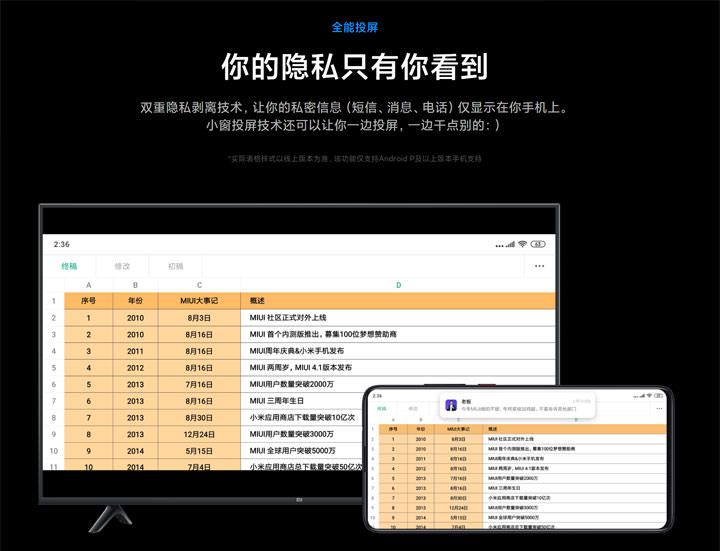This screenshot has height=551, width=720.
Task: Click the 2012 year cell on the TV
Action: pos(135,368)
